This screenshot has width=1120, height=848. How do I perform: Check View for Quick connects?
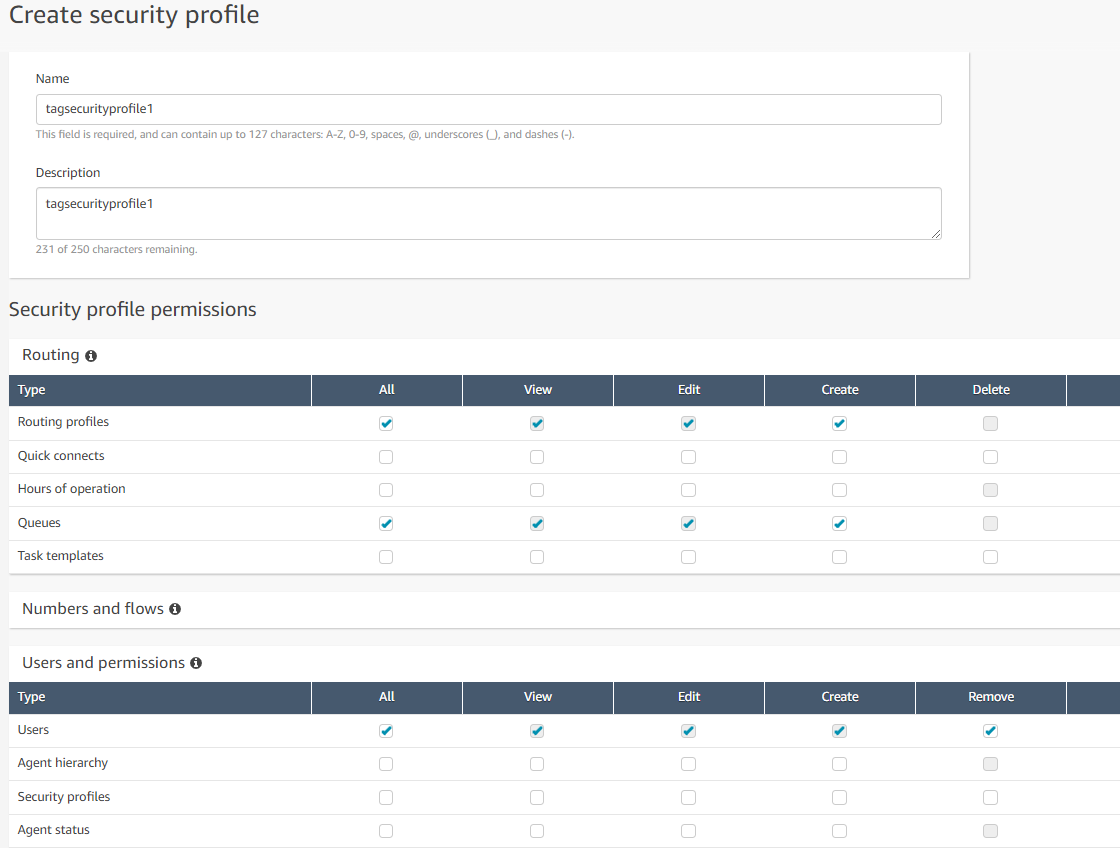(537, 457)
